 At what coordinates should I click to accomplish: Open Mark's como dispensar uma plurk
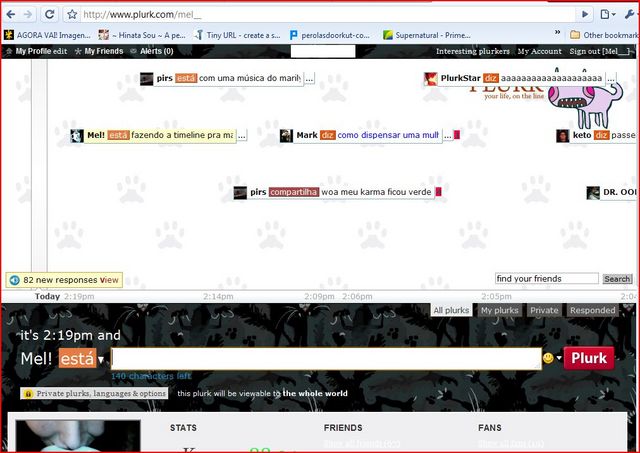tap(388, 135)
